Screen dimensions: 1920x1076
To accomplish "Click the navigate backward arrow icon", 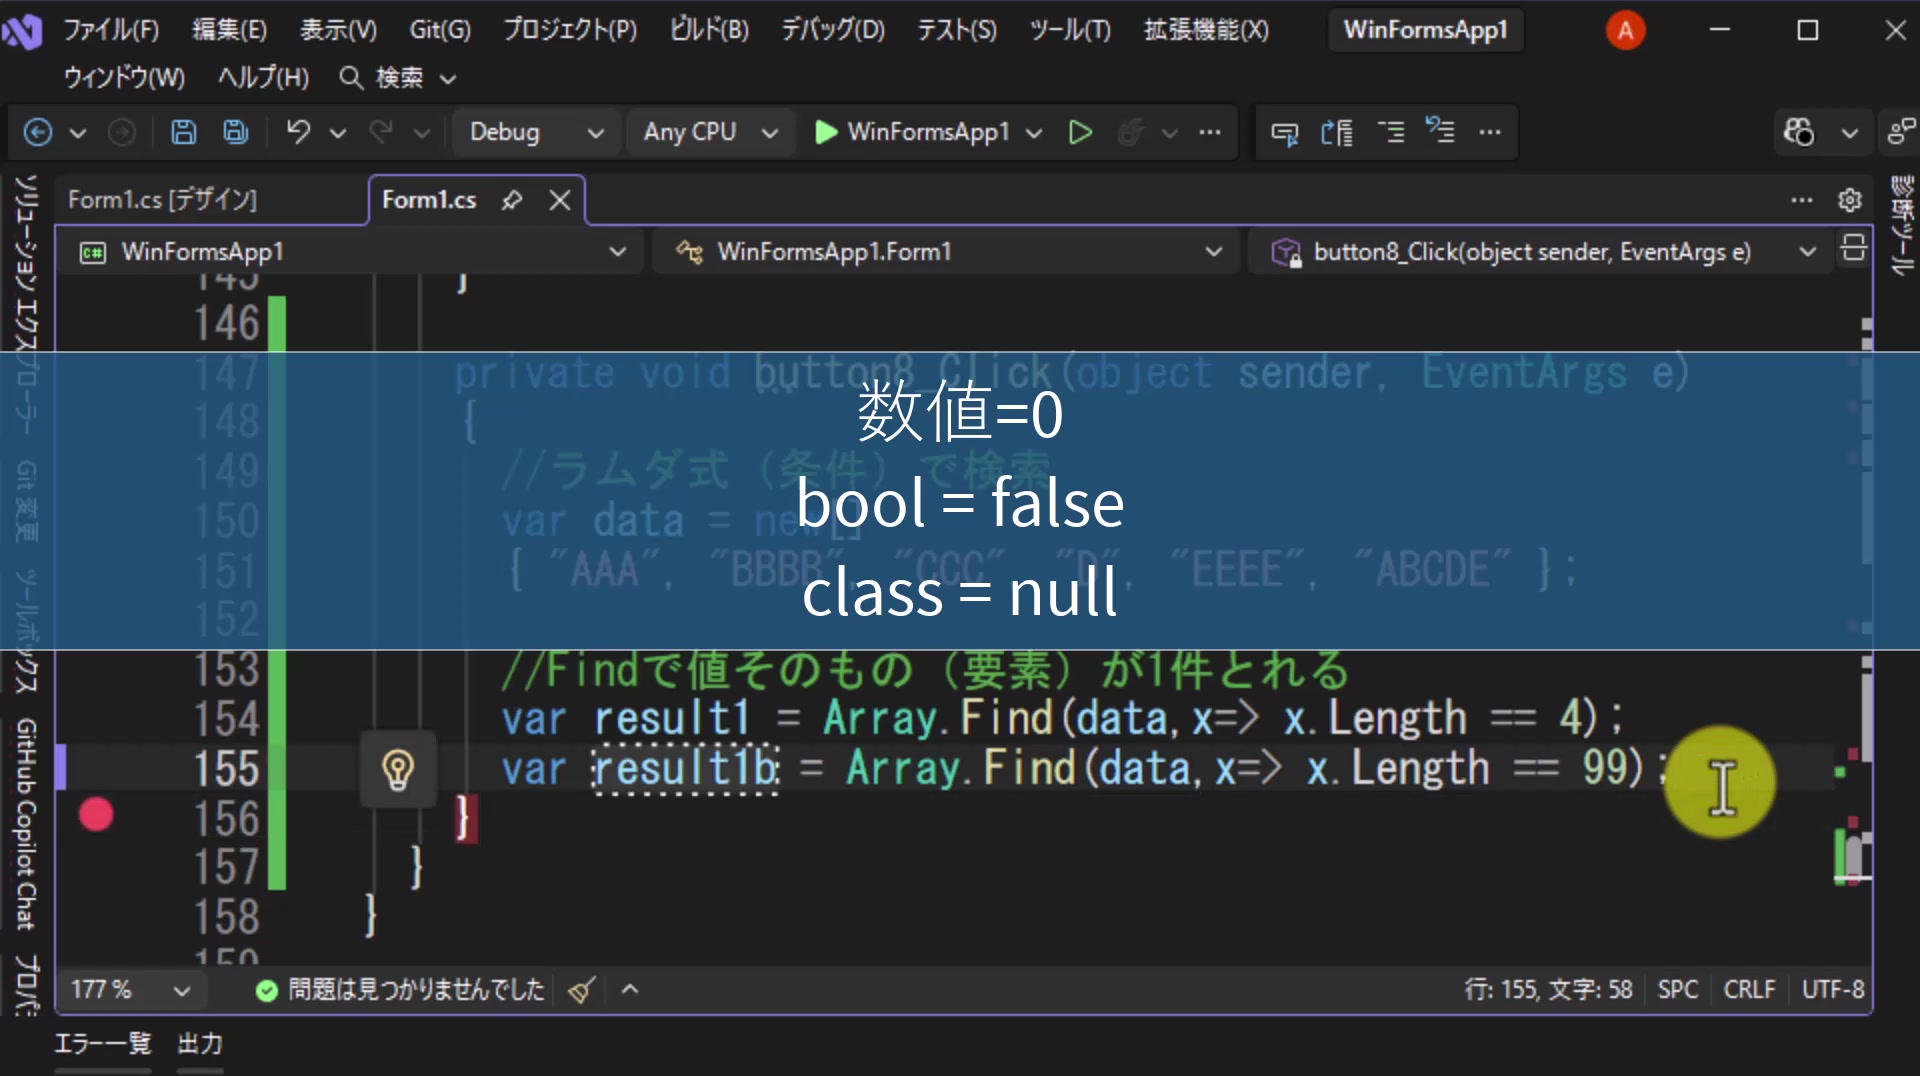I will pyautogui.click(x=38, y=132).
